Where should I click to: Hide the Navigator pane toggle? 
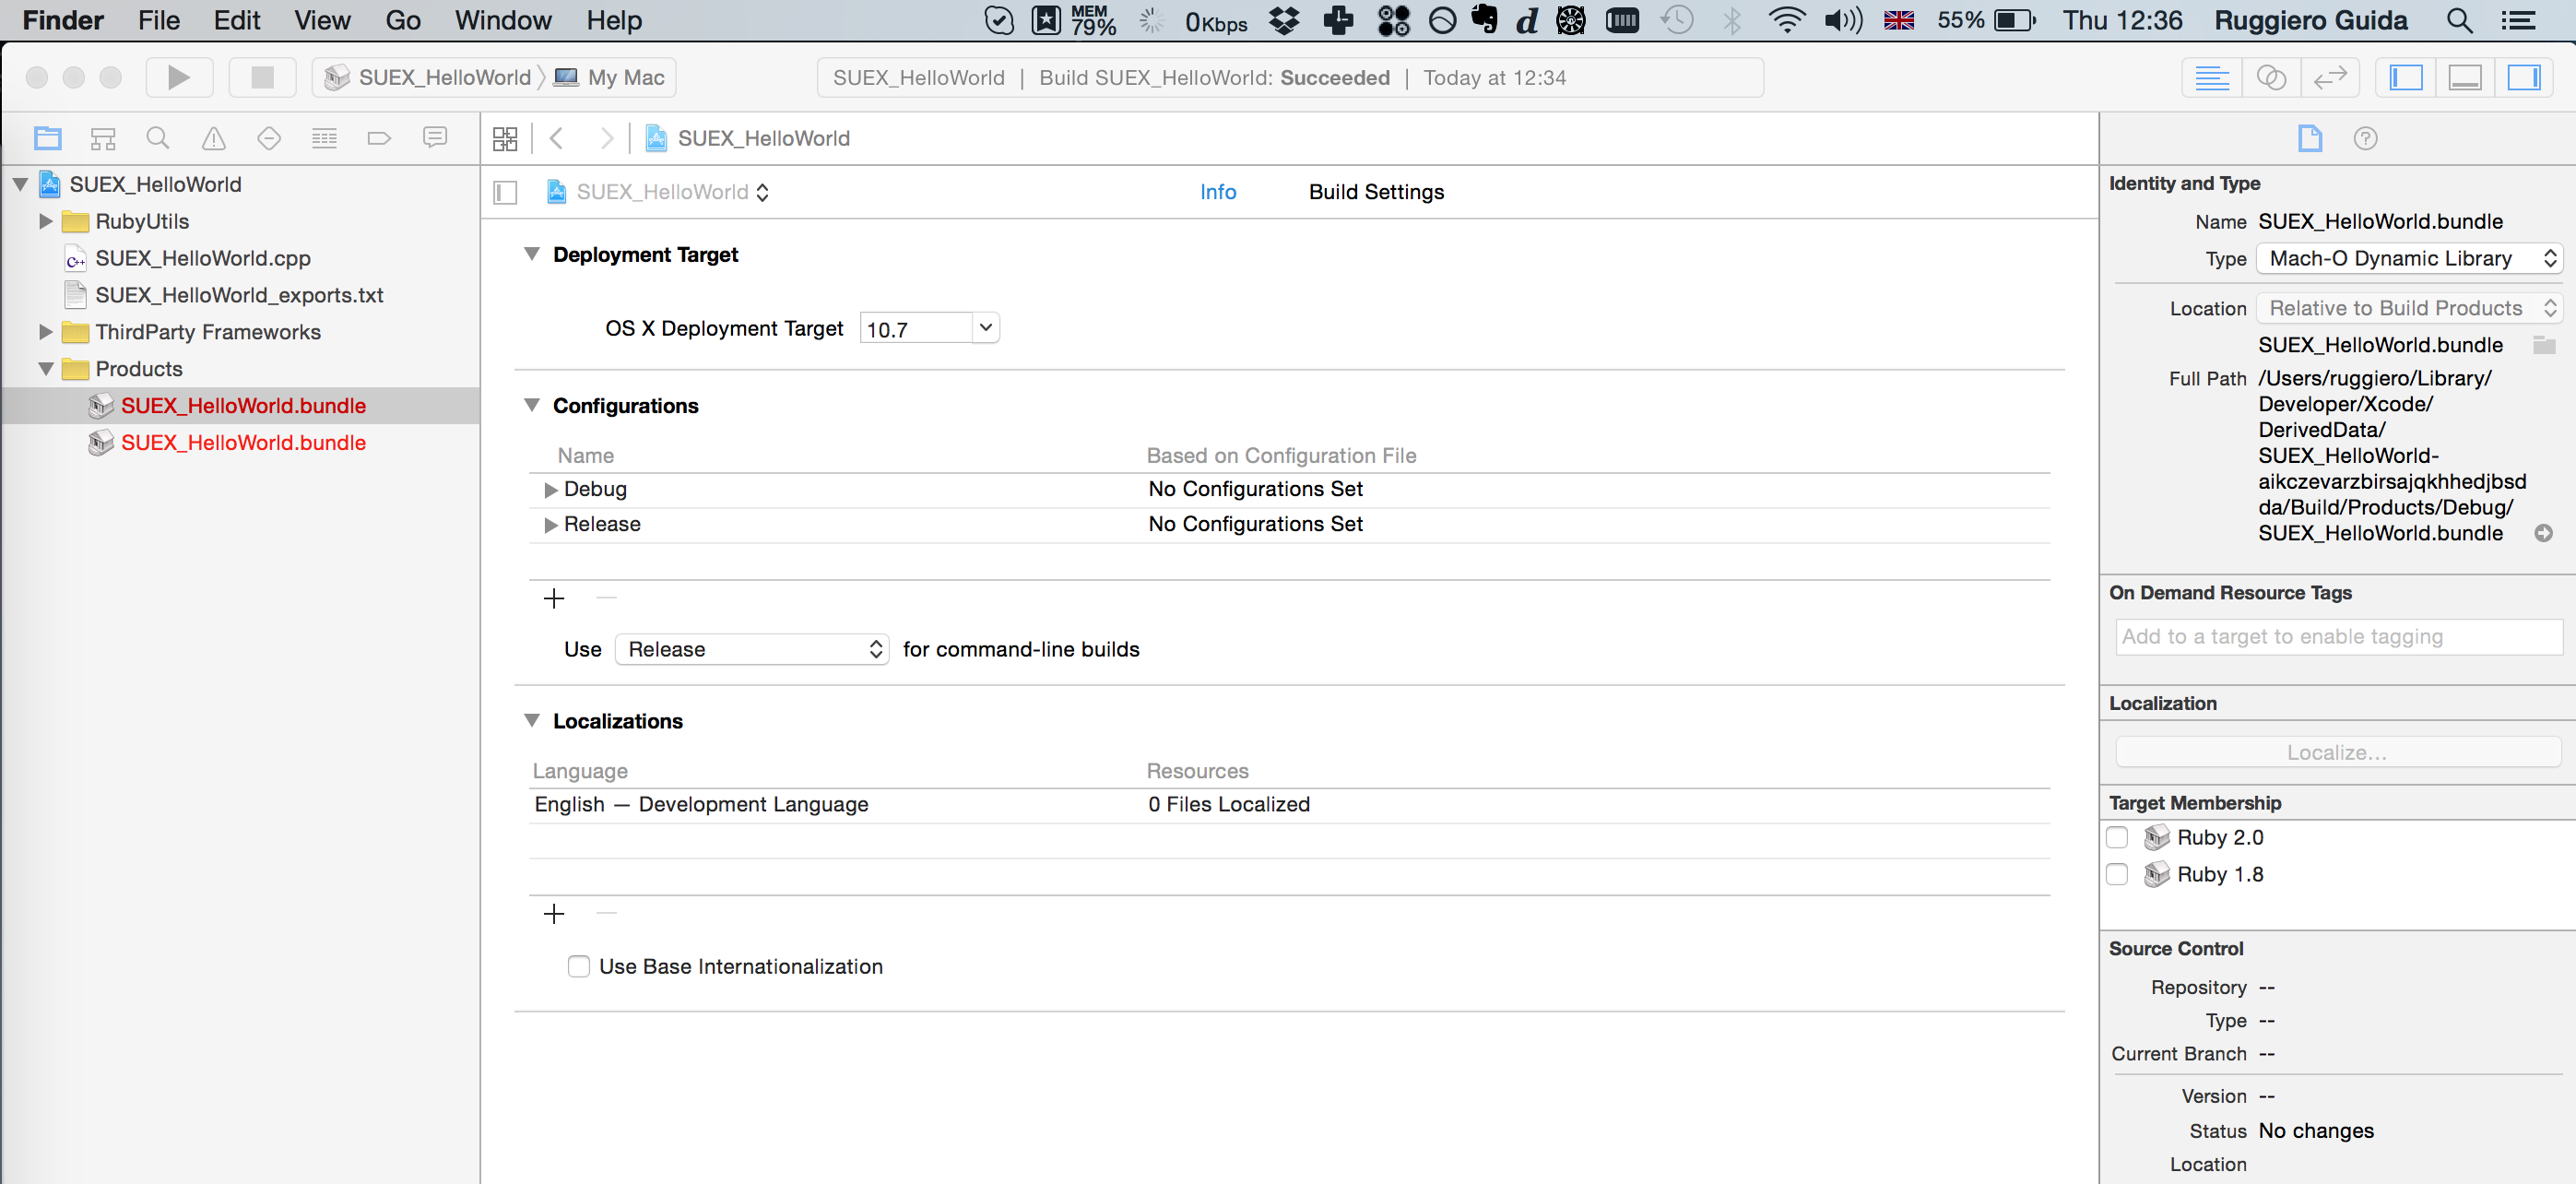click(2405, 77)
